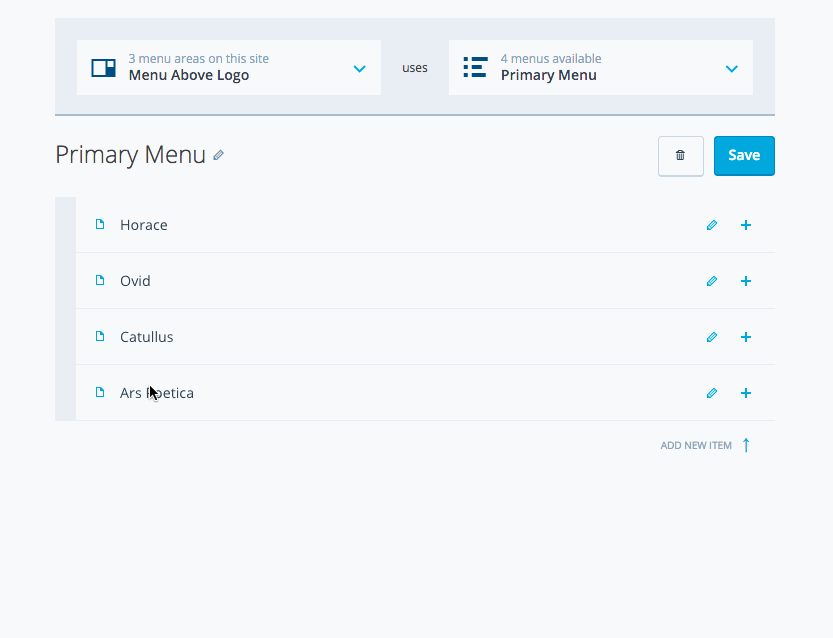Screen dimensions: 833x638
Task: Select the Catullus menu item
Action: point(147,337)
